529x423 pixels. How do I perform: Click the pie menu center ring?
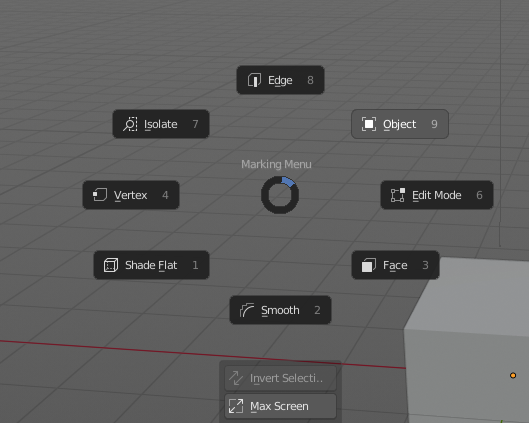point(280,195)
